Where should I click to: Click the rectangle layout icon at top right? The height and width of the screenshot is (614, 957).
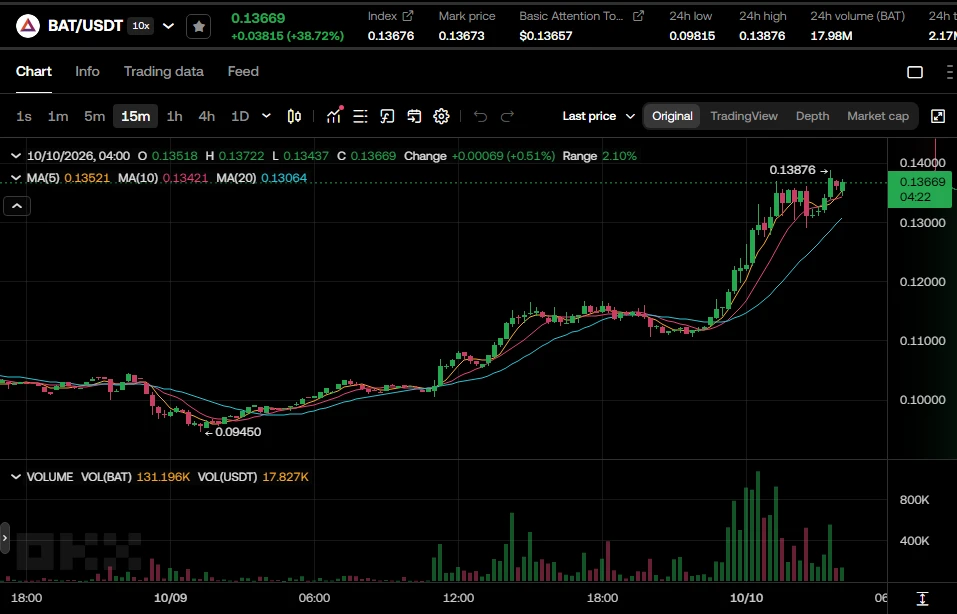coord(915,72)
